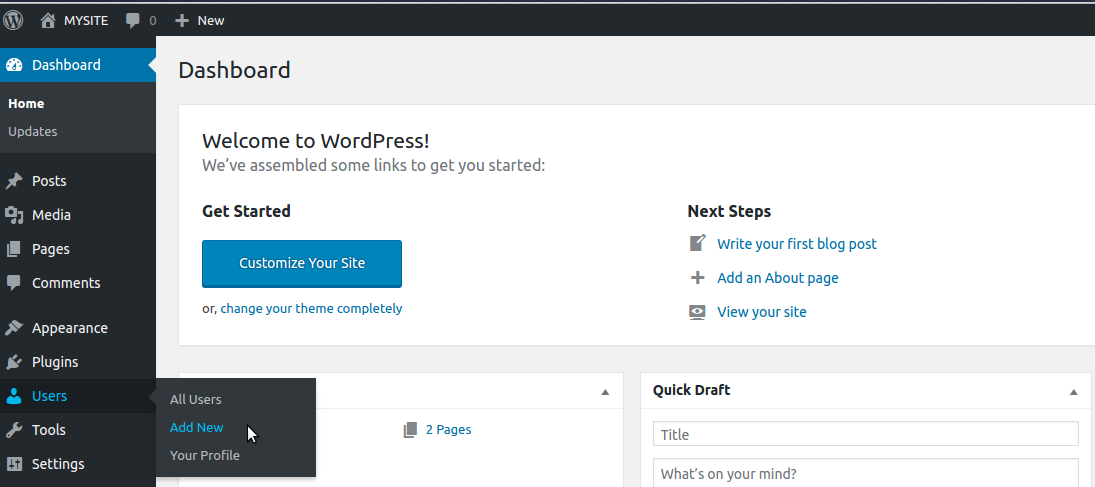Image resolution: width=1095 pixels, height=487 pixels.
Task: Click the WordPress logo icon
Action: click(x=13, y=20)
